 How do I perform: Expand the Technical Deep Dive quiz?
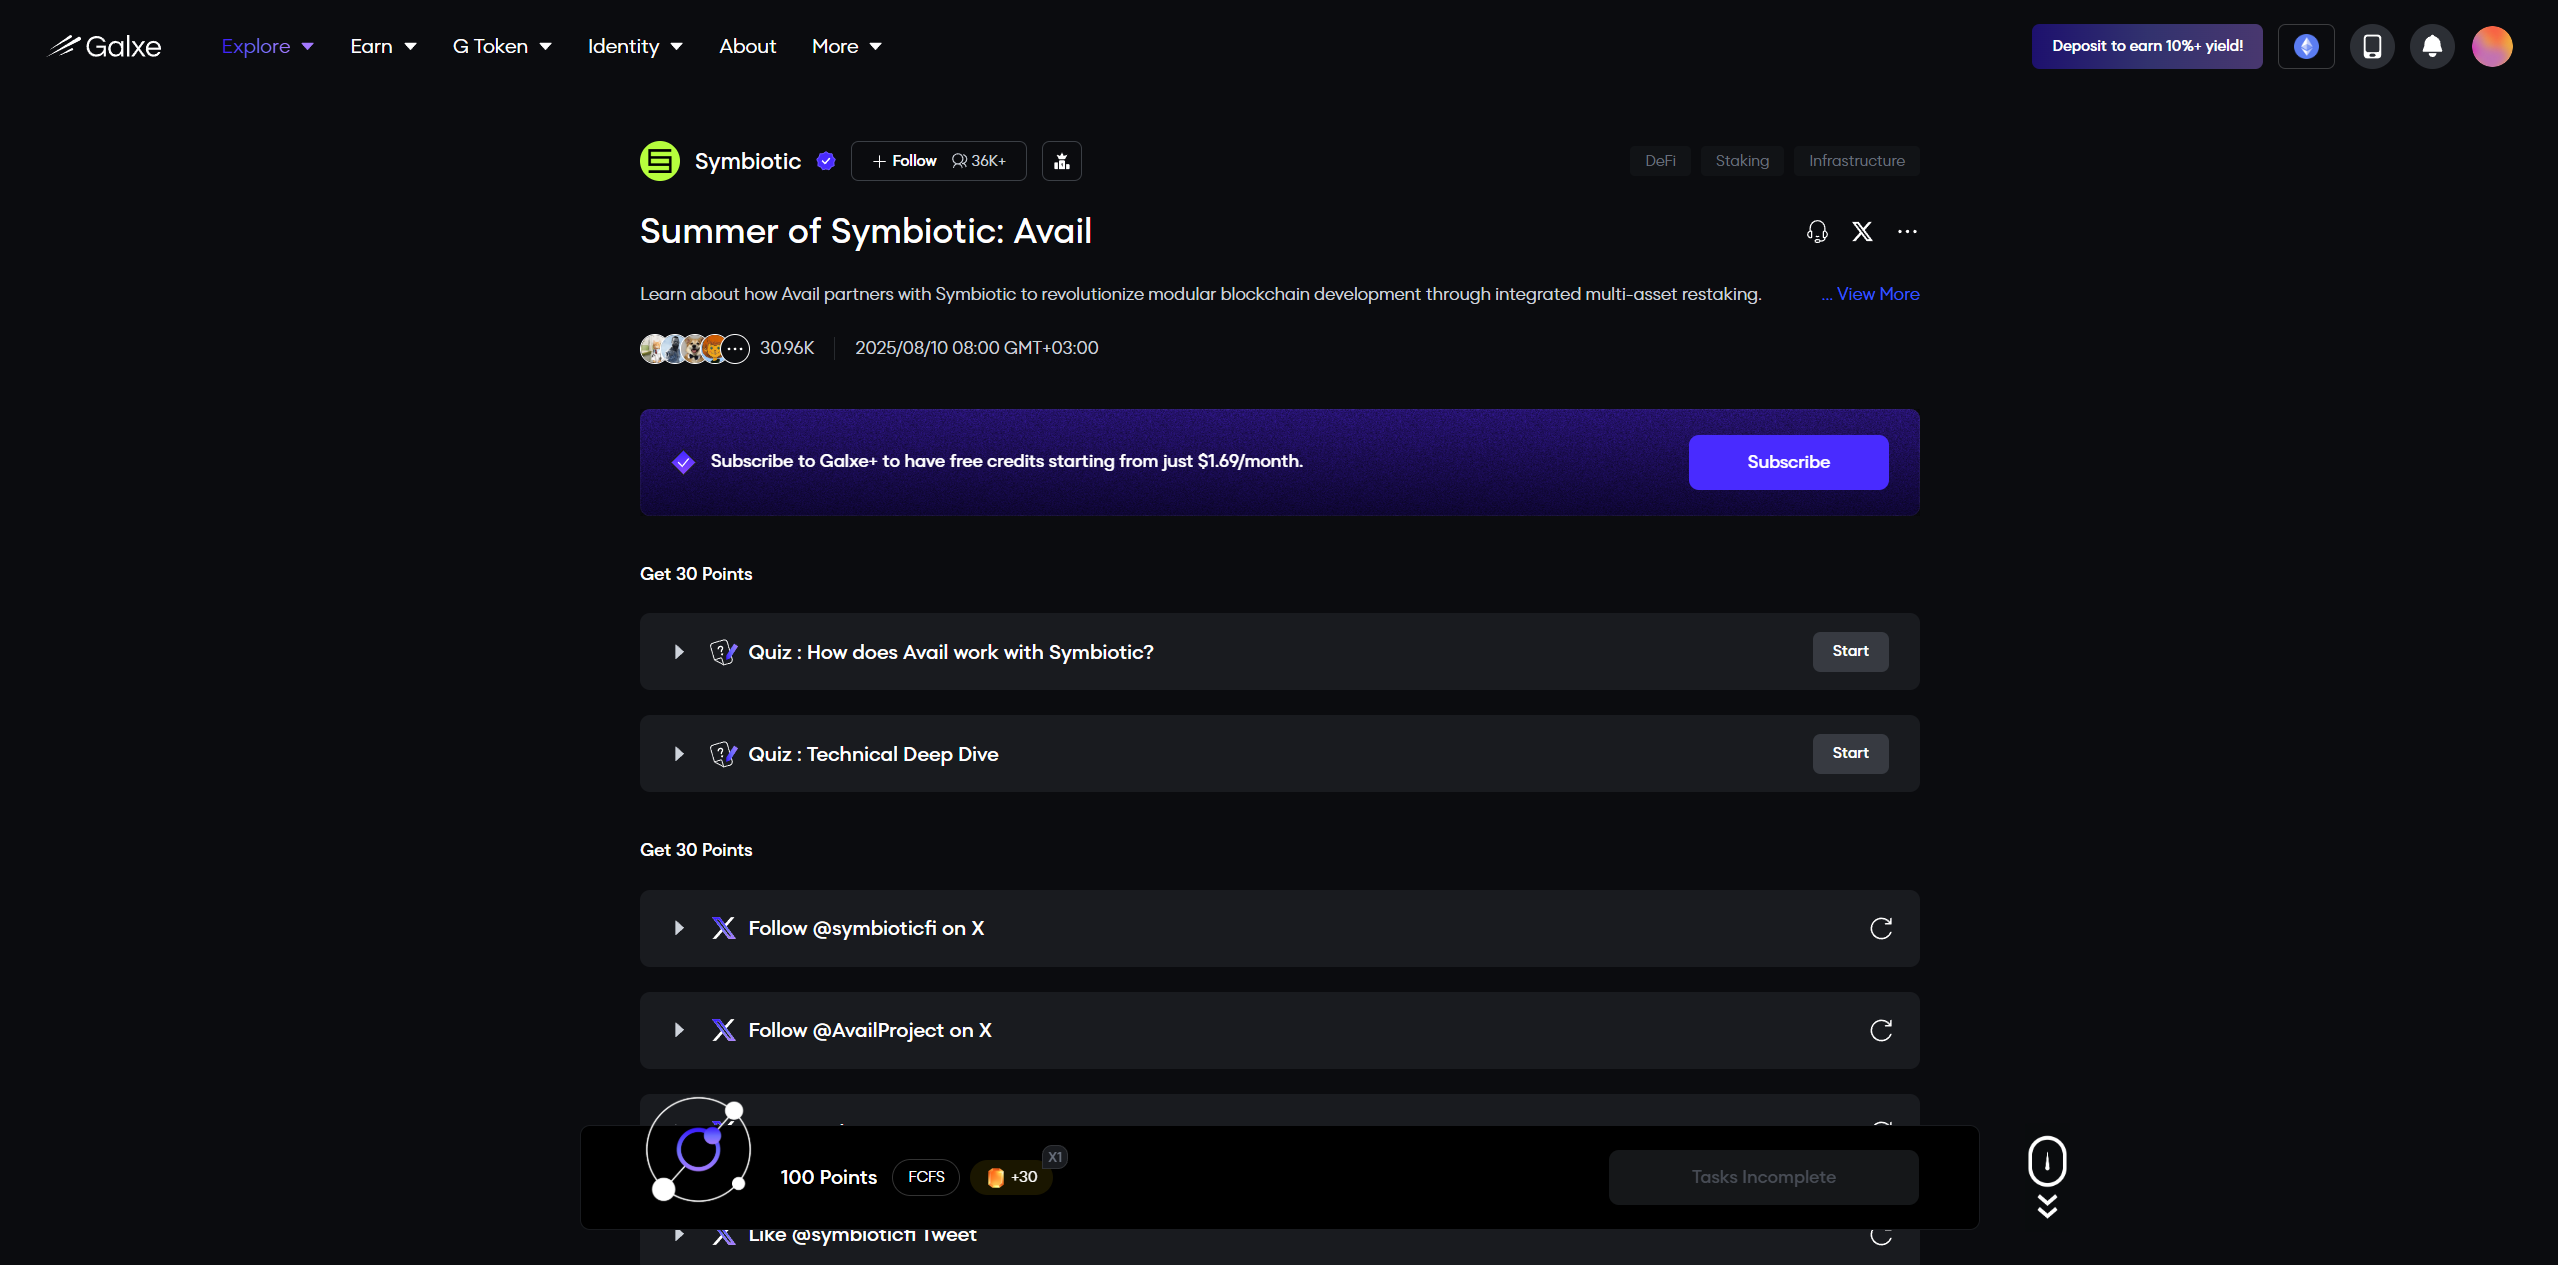679,754
